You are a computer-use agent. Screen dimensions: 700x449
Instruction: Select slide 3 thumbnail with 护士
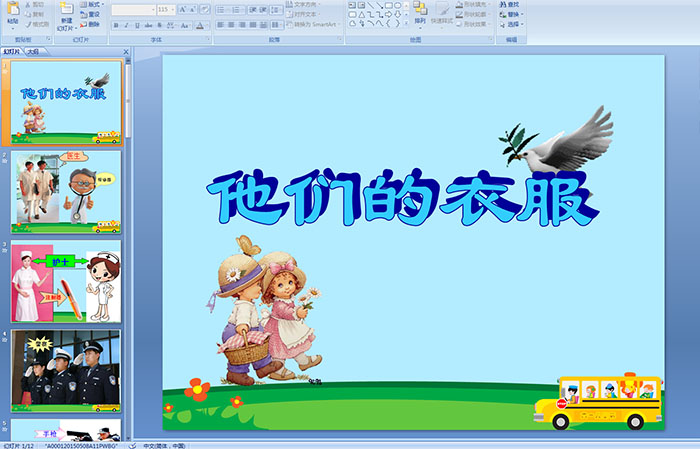point(66,281)
